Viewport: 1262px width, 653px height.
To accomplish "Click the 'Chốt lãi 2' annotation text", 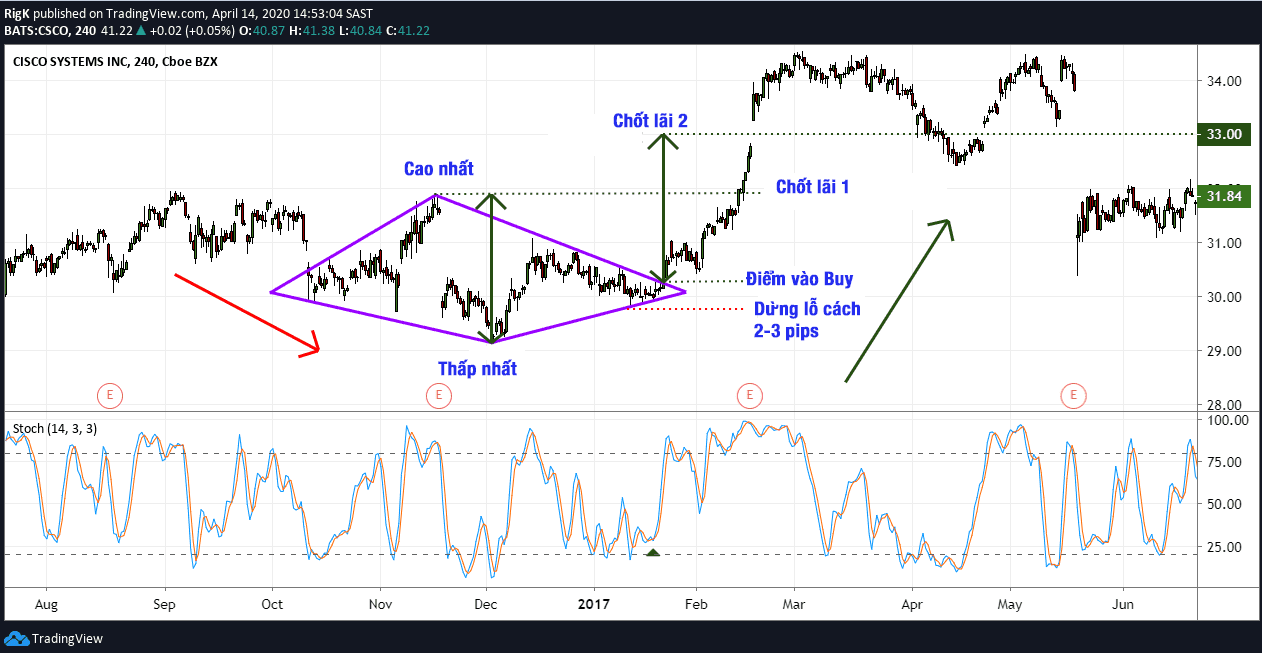I will 650,121.
